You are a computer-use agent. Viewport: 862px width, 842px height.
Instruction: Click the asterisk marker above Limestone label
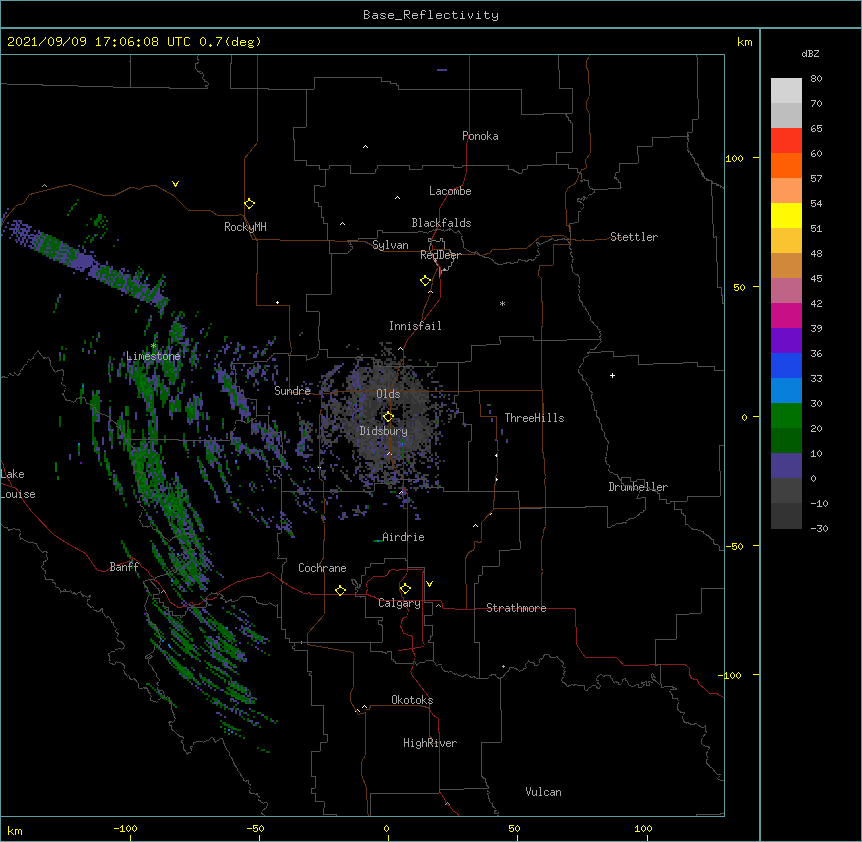tap(153, 346)
